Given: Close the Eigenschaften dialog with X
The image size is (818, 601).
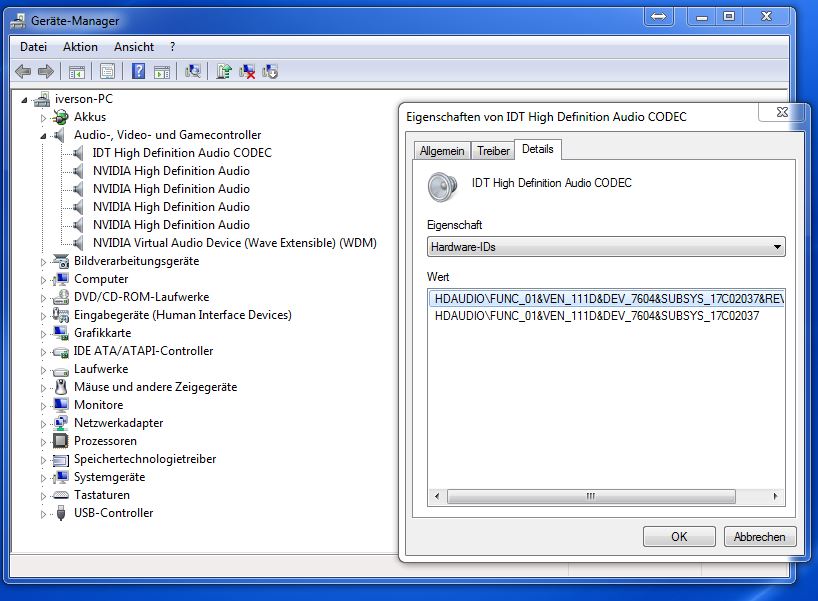Looking at the screenshot, I should [781, 112].
